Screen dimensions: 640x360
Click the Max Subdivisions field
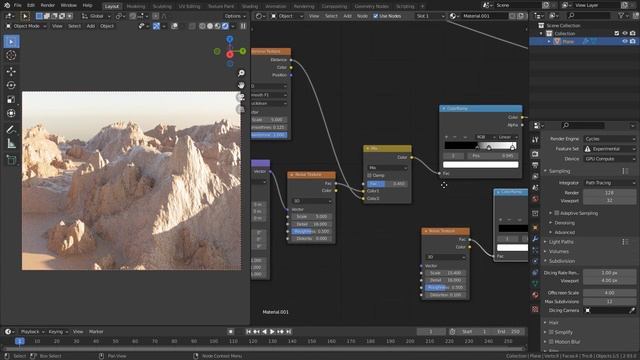pos(609,302)
